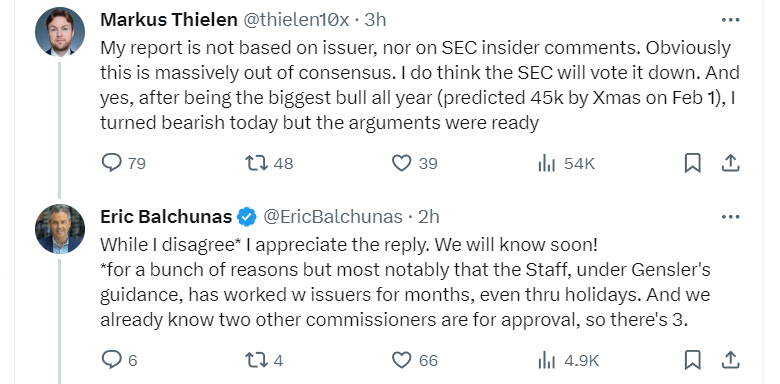Screen dimensions: 780x384
Task: Visit the @EricBalchunas handle link
Action: click(x=332, y=217)
